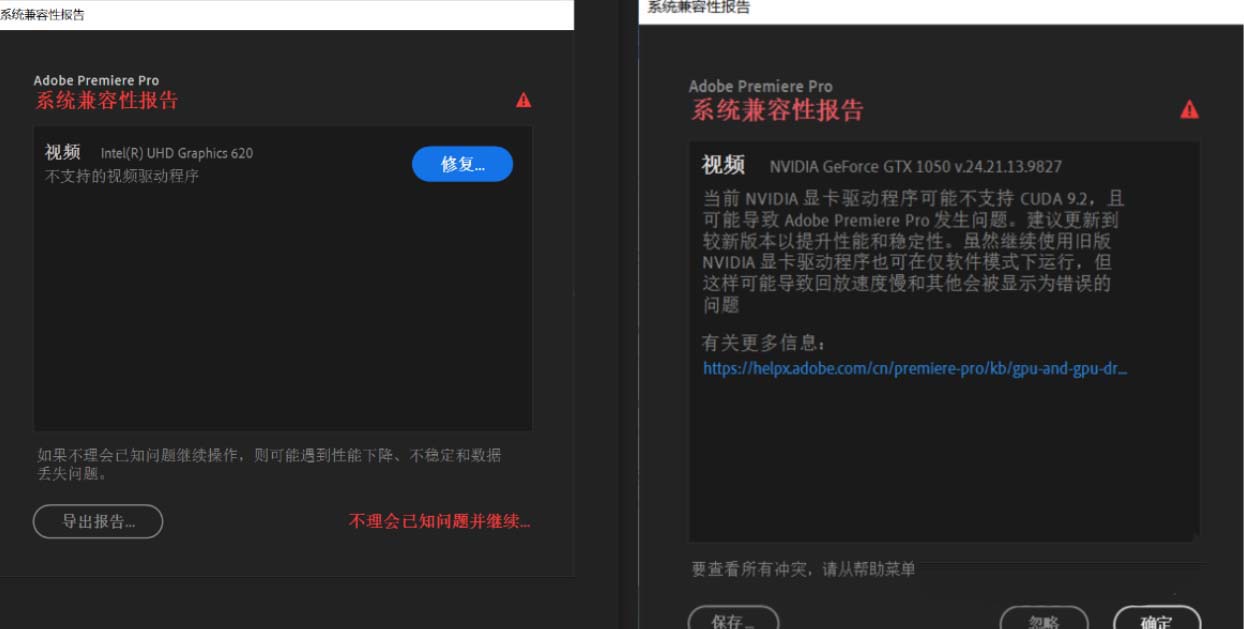Screen dimensions: 1244x629
Task: Click the red 系统兼容性报告 heading in left dialog
Action: (x=107, y=101)
